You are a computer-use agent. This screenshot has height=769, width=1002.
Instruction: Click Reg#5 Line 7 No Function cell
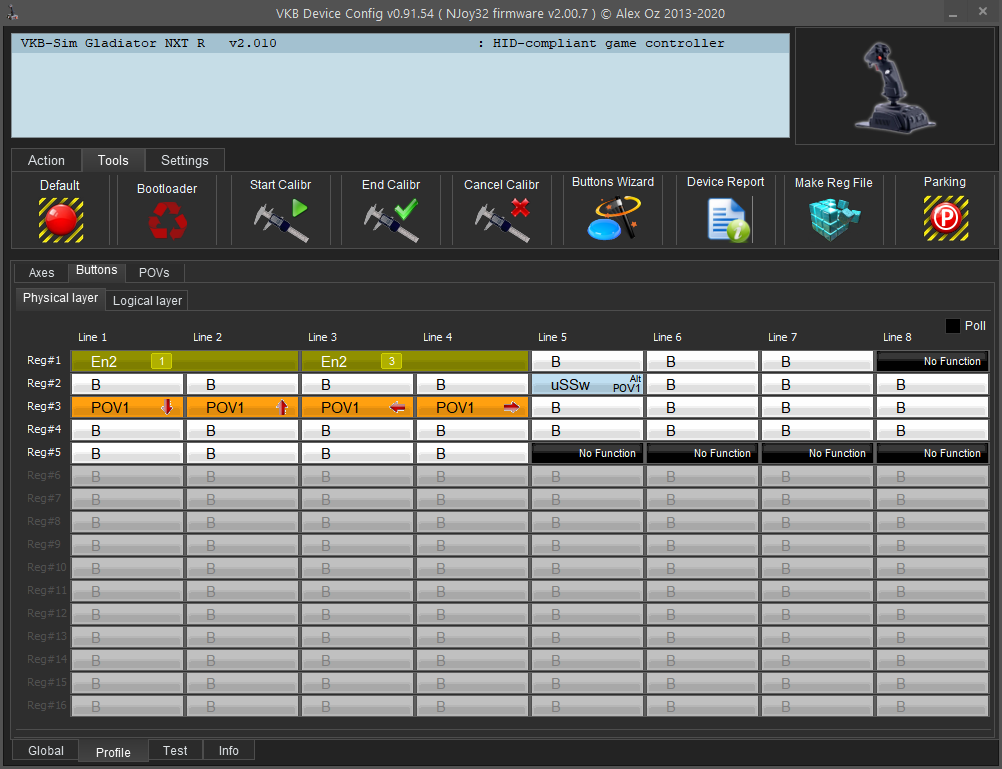[817, 453]
